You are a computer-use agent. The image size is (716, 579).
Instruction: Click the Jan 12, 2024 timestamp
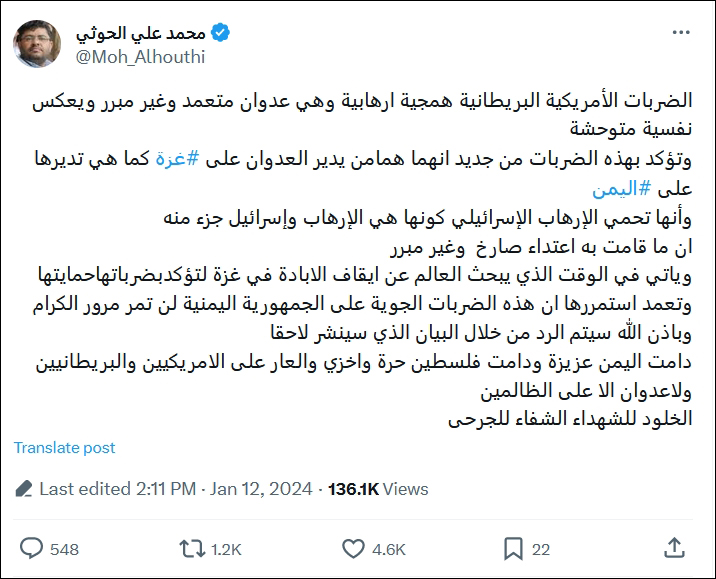(261, 489)
